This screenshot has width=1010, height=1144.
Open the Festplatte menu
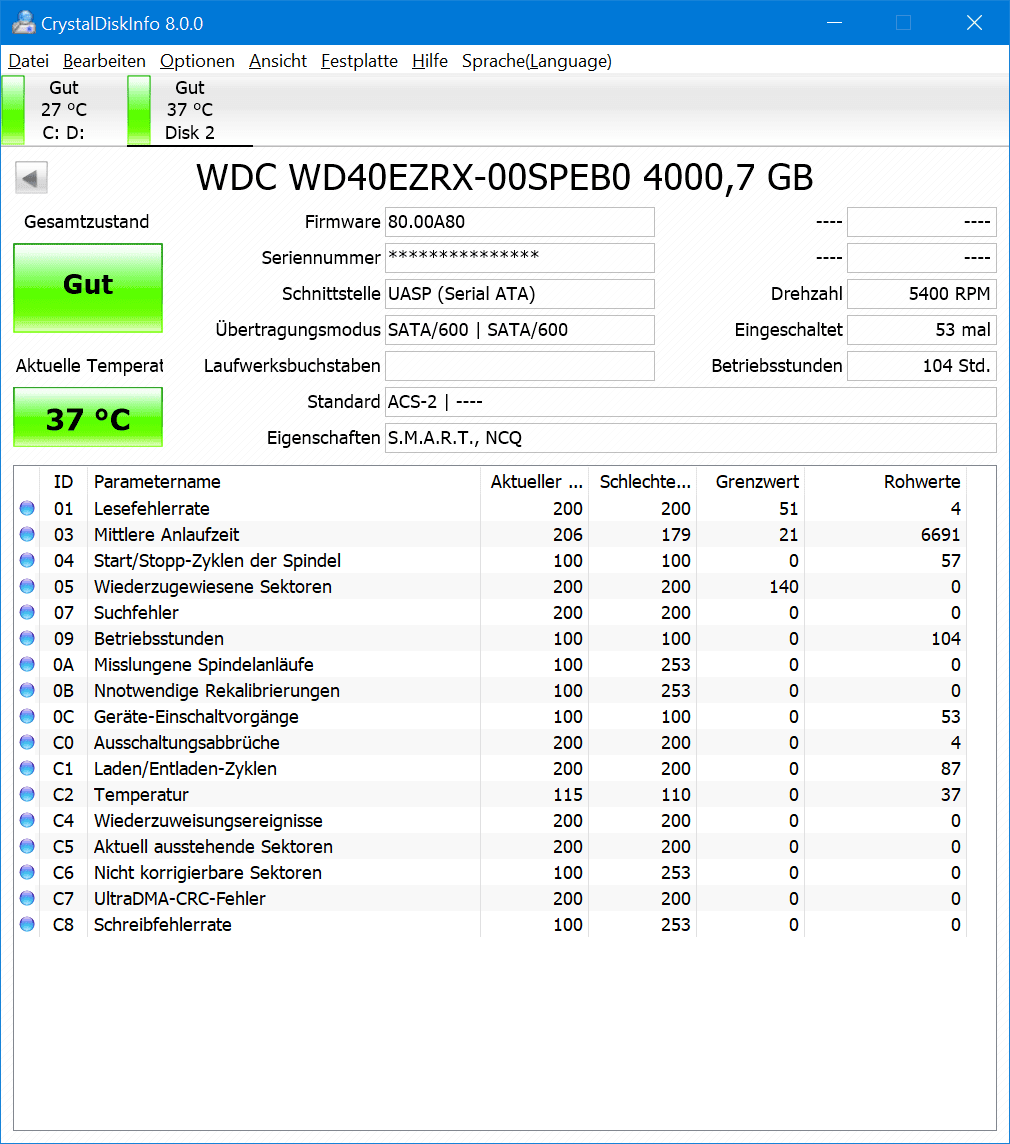point(359,61)
